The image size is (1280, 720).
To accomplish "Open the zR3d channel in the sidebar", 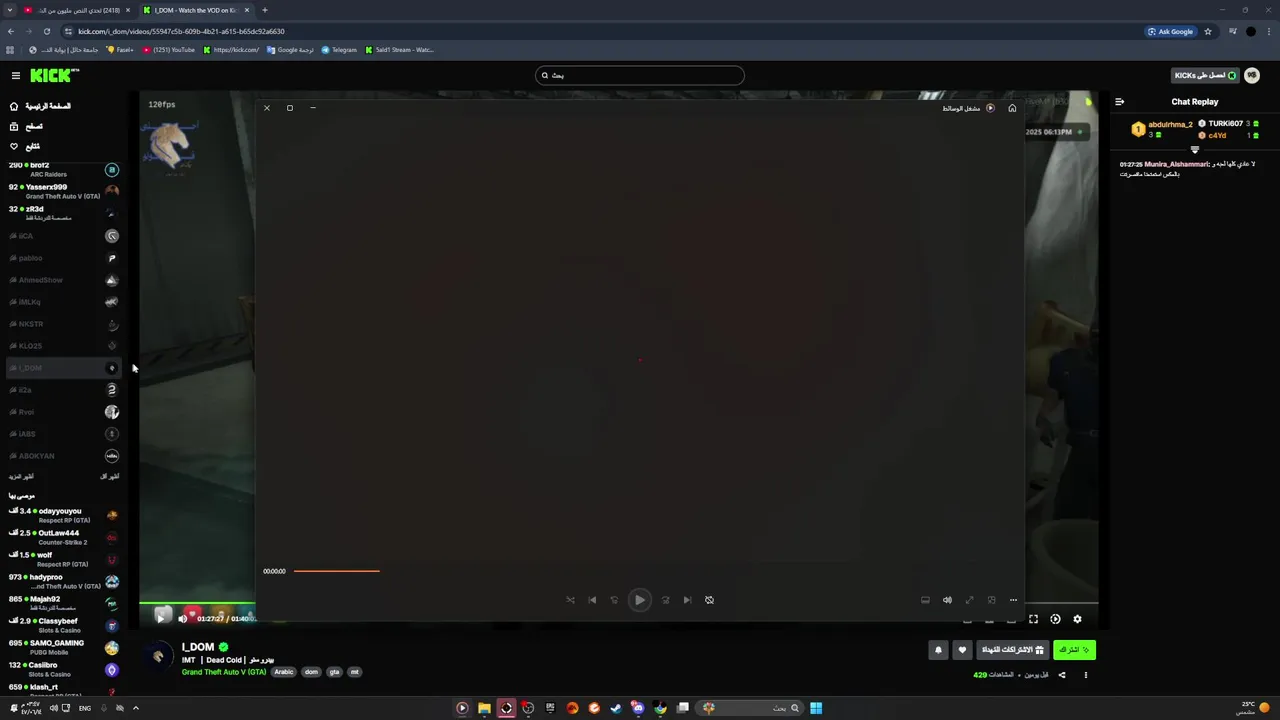I will point(64,213).
